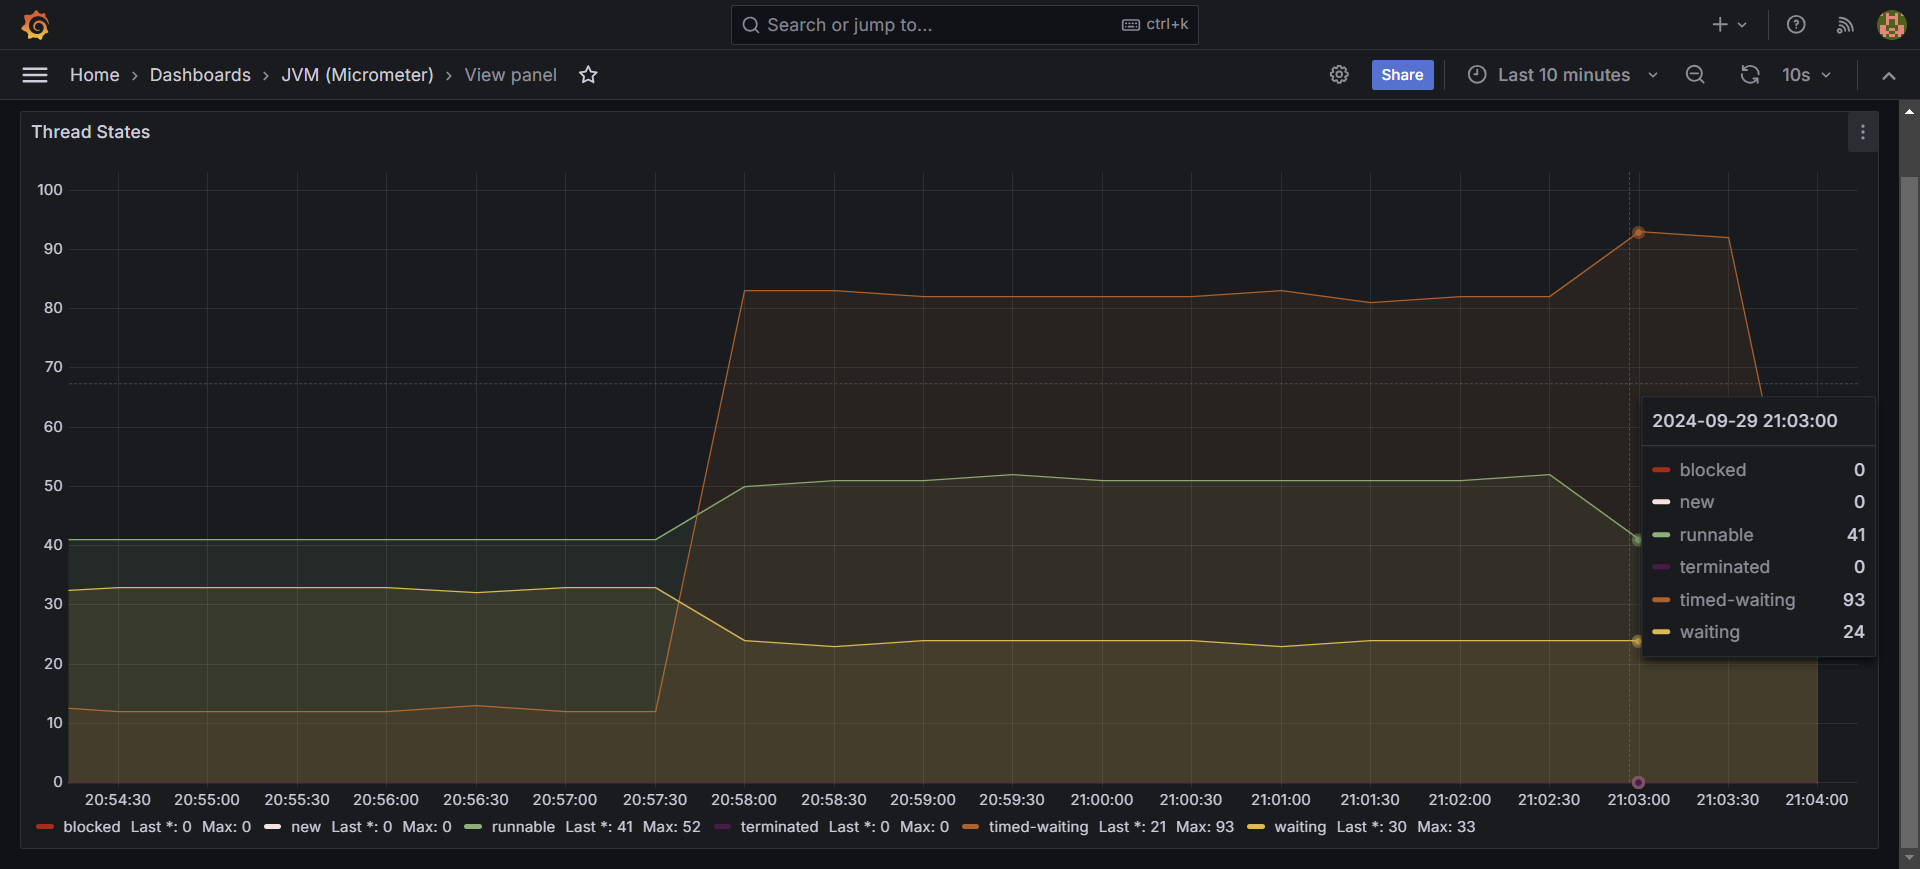The image size is (1920, 869).
Task: Collapse the top toolbar with chevron
Action: [x=1889, y=76]
